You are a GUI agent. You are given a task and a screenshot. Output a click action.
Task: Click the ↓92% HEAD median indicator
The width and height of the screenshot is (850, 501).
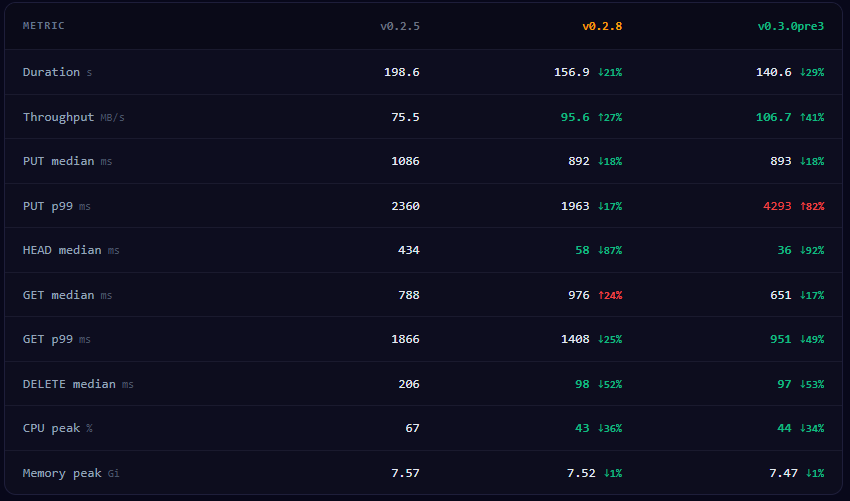[811, 250]
